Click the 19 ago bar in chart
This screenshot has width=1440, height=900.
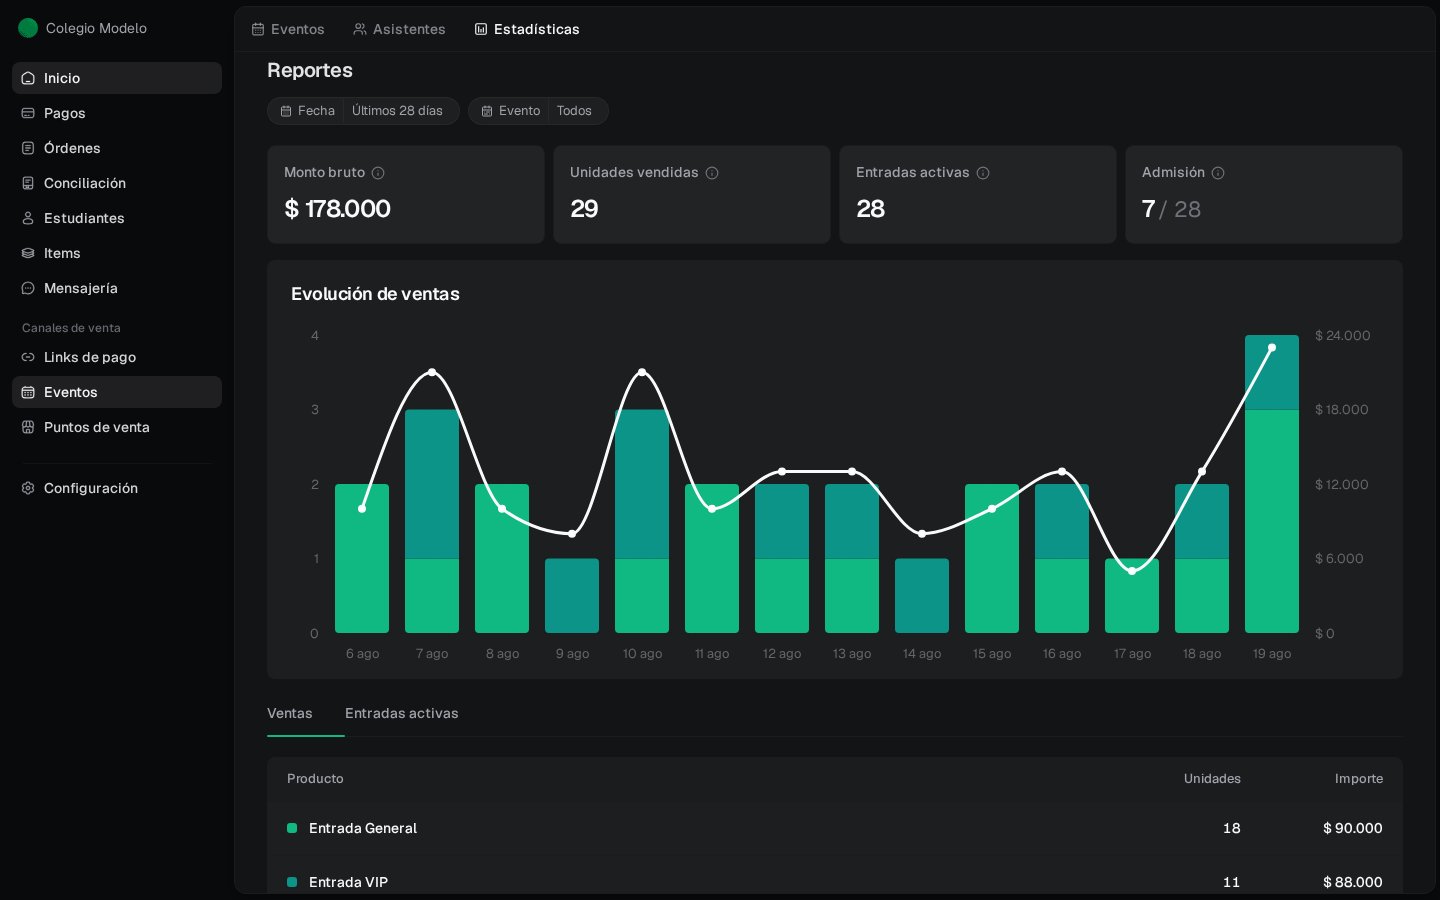tap(1272, 484)
